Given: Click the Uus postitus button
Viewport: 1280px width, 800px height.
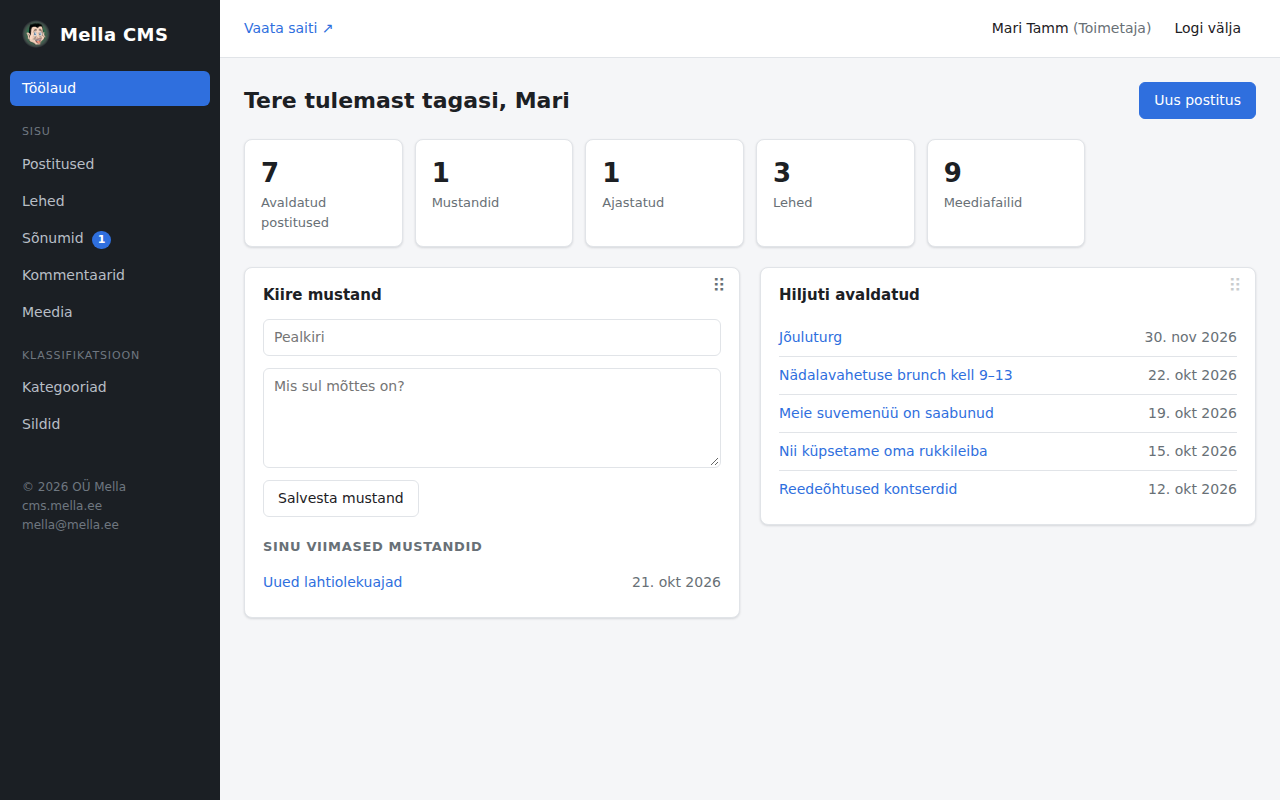Looking at the screenshot, I should pos(1197,100).
